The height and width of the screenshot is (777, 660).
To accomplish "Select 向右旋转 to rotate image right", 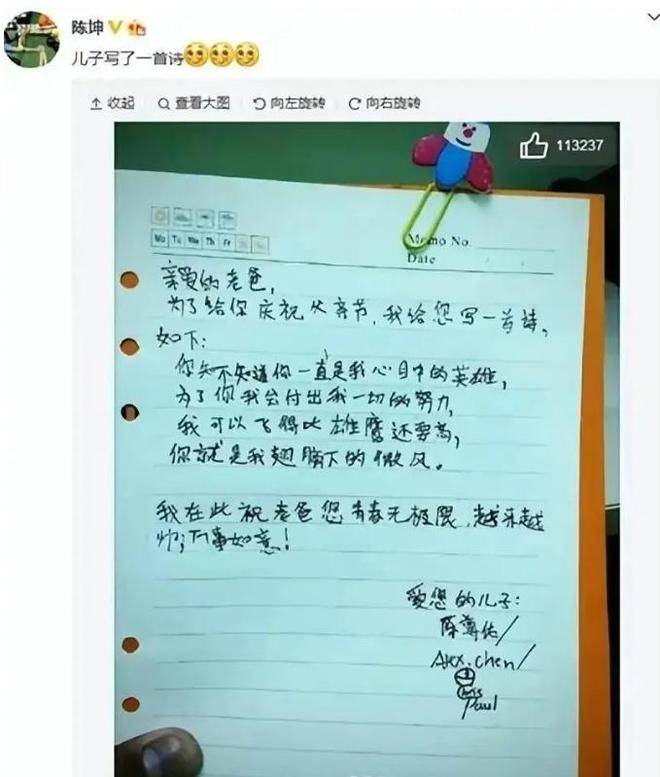I will (393, 103).
